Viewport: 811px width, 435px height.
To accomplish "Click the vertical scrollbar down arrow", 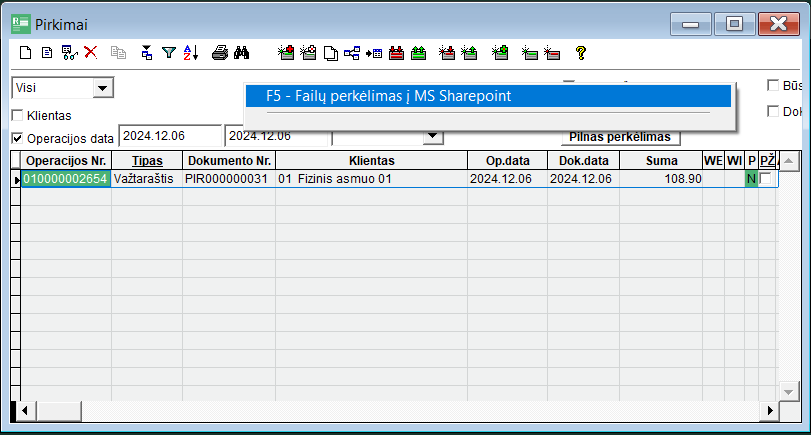I will (x=788, y=392).
